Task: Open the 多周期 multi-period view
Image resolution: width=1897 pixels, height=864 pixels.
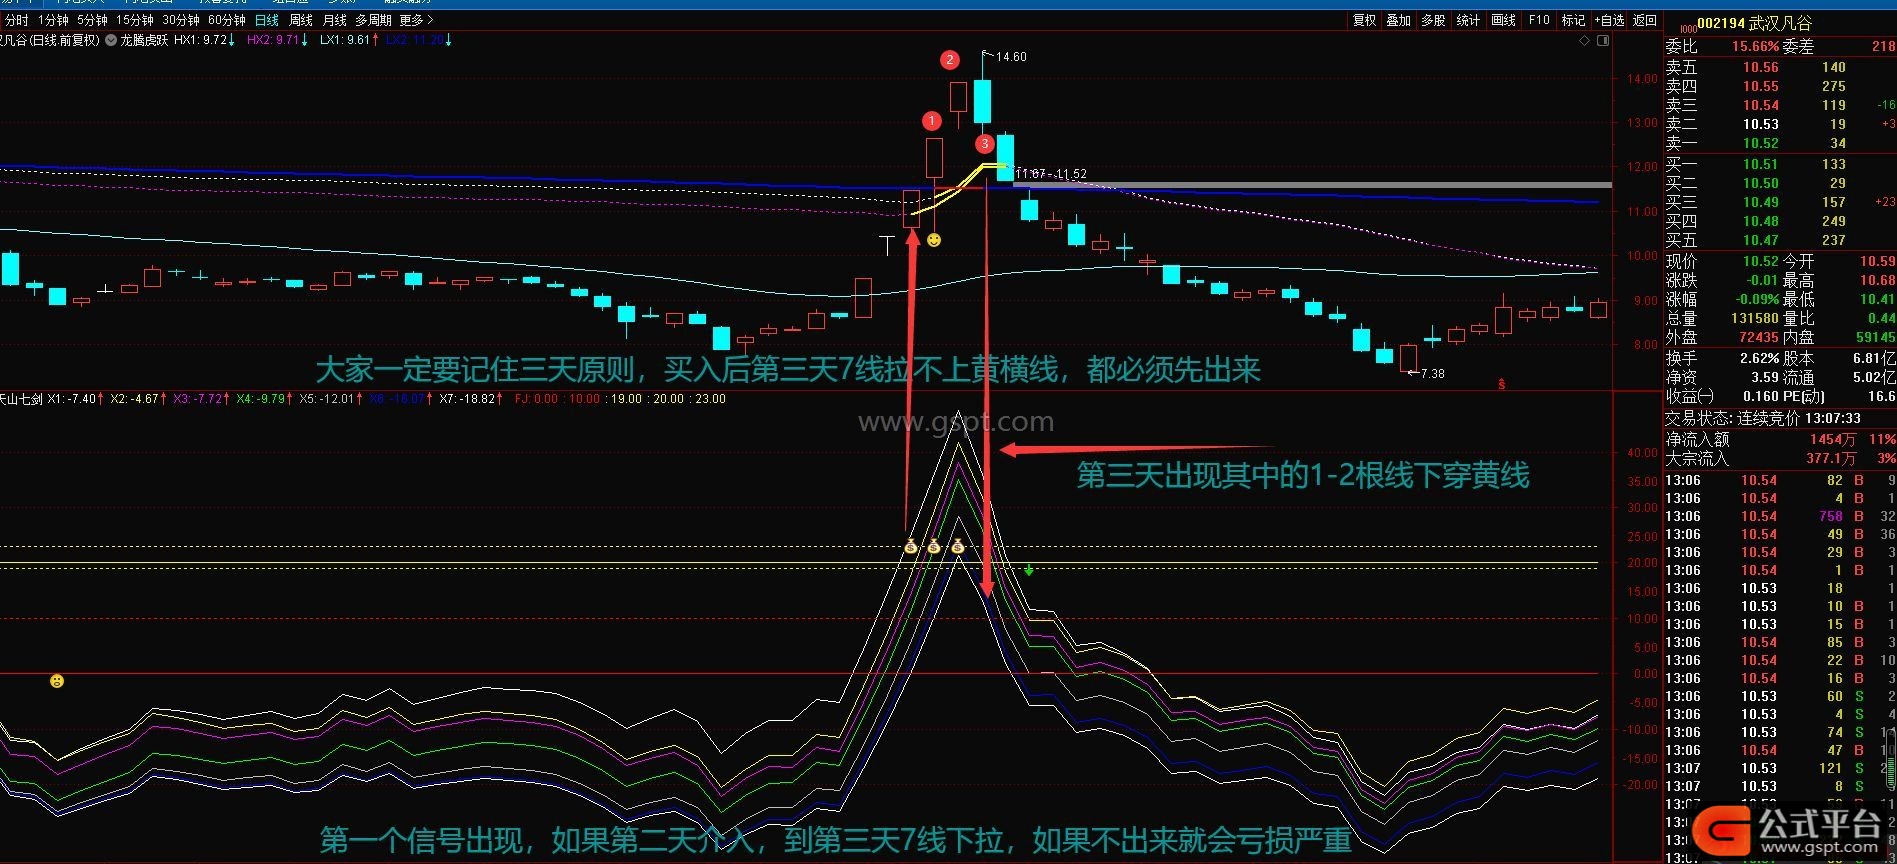Action: 373,20
